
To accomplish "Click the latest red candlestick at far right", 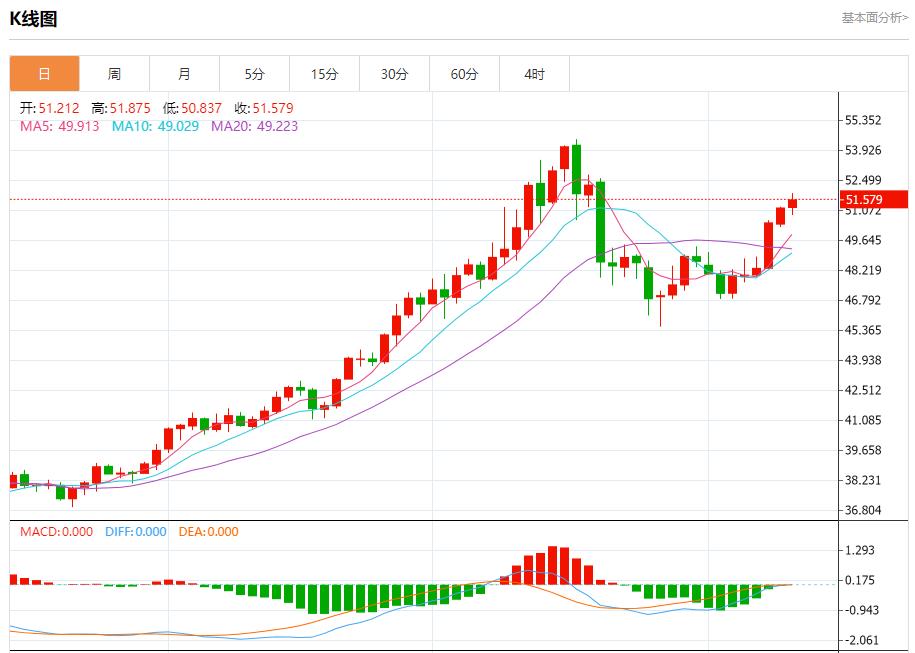I will [792, 203].
